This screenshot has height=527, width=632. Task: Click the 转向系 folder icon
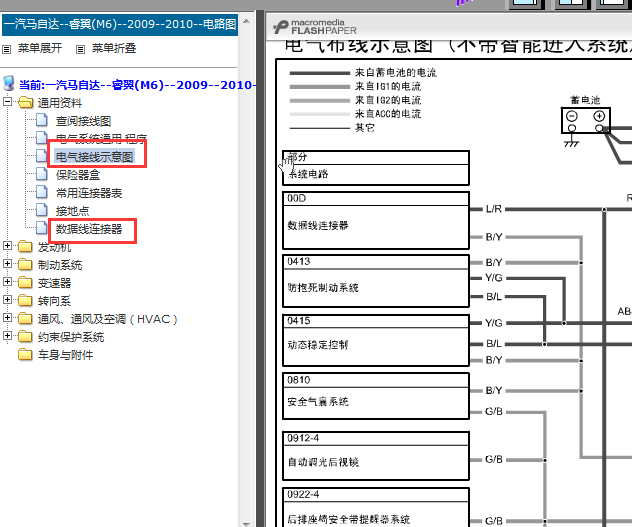pos(25,300)
